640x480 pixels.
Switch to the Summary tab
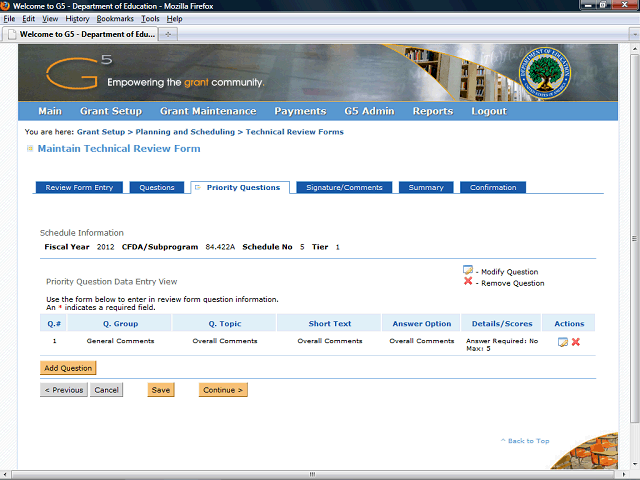[x=426, y=187]
